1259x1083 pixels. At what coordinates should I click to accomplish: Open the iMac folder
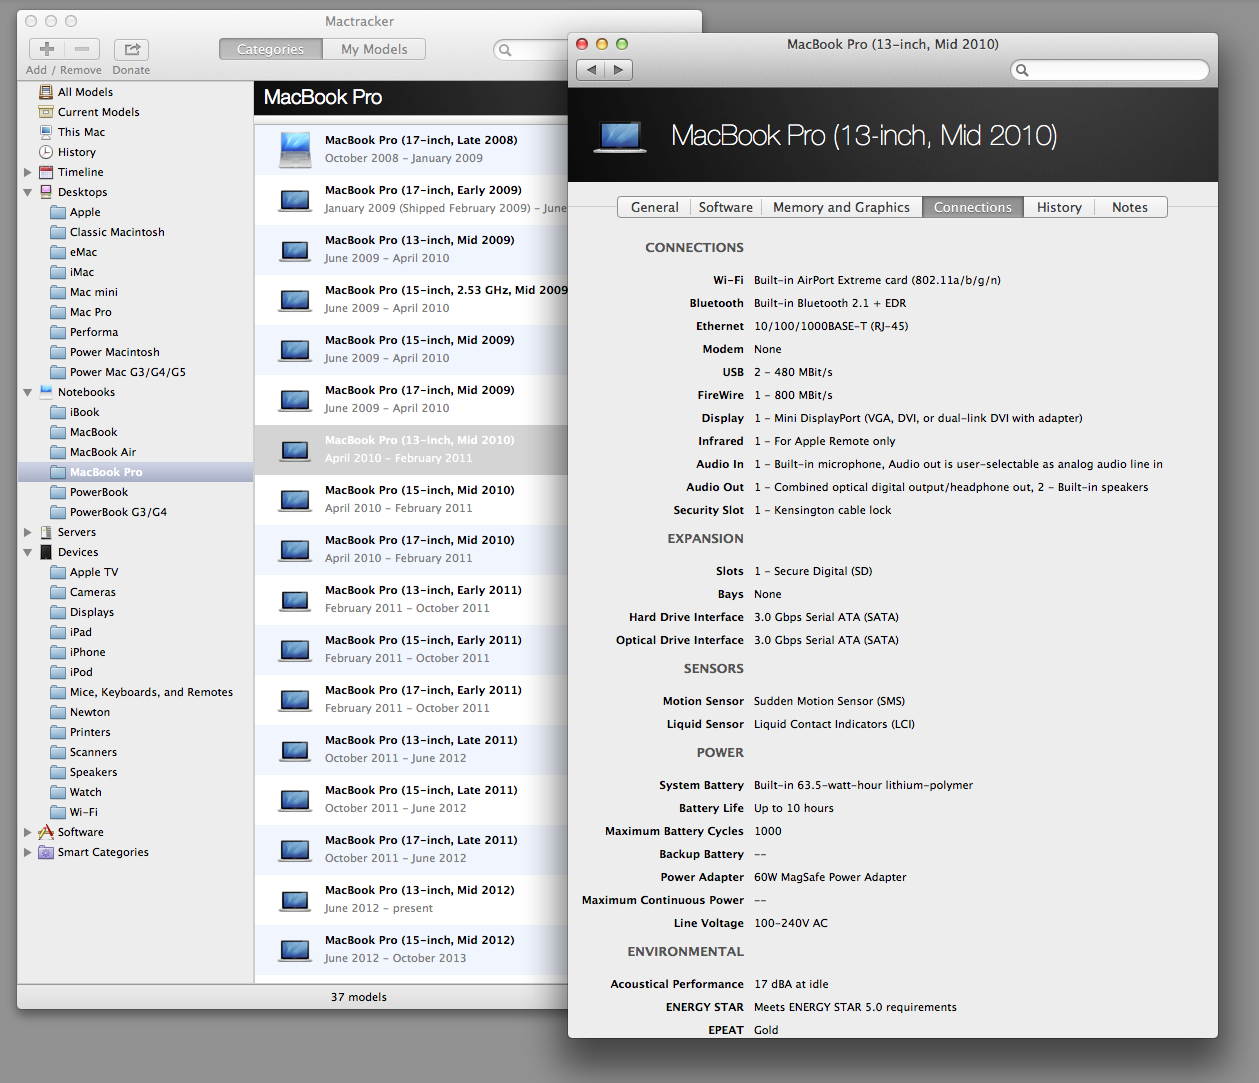pos(73,272)
